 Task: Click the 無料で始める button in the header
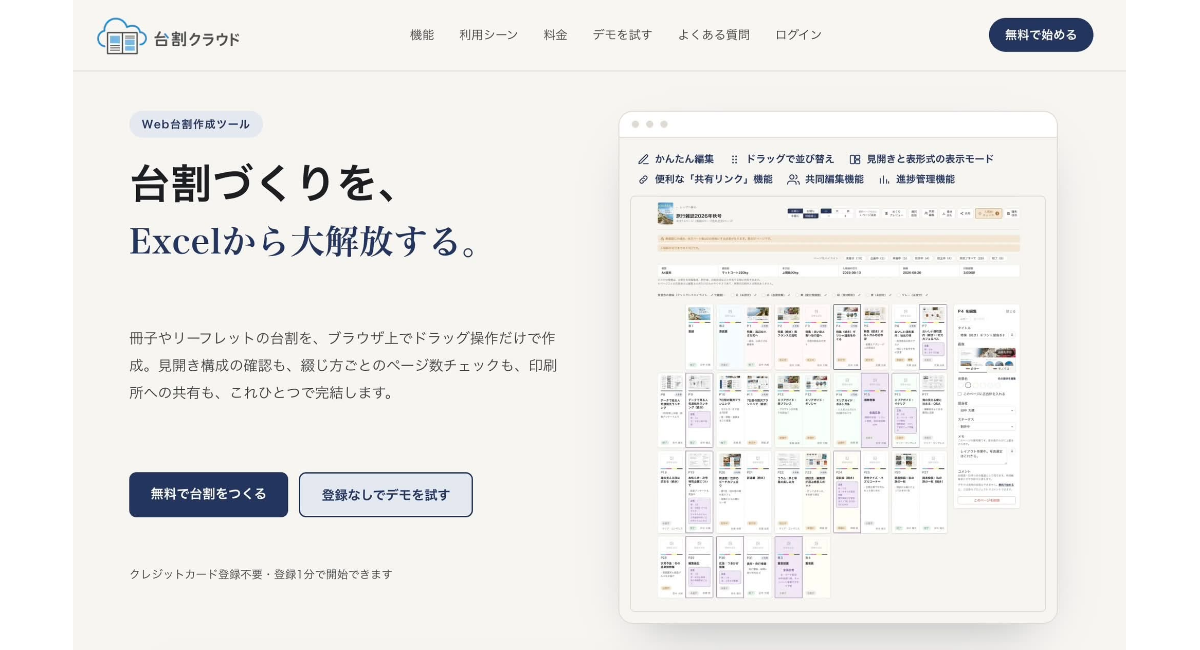[1041, 35]
